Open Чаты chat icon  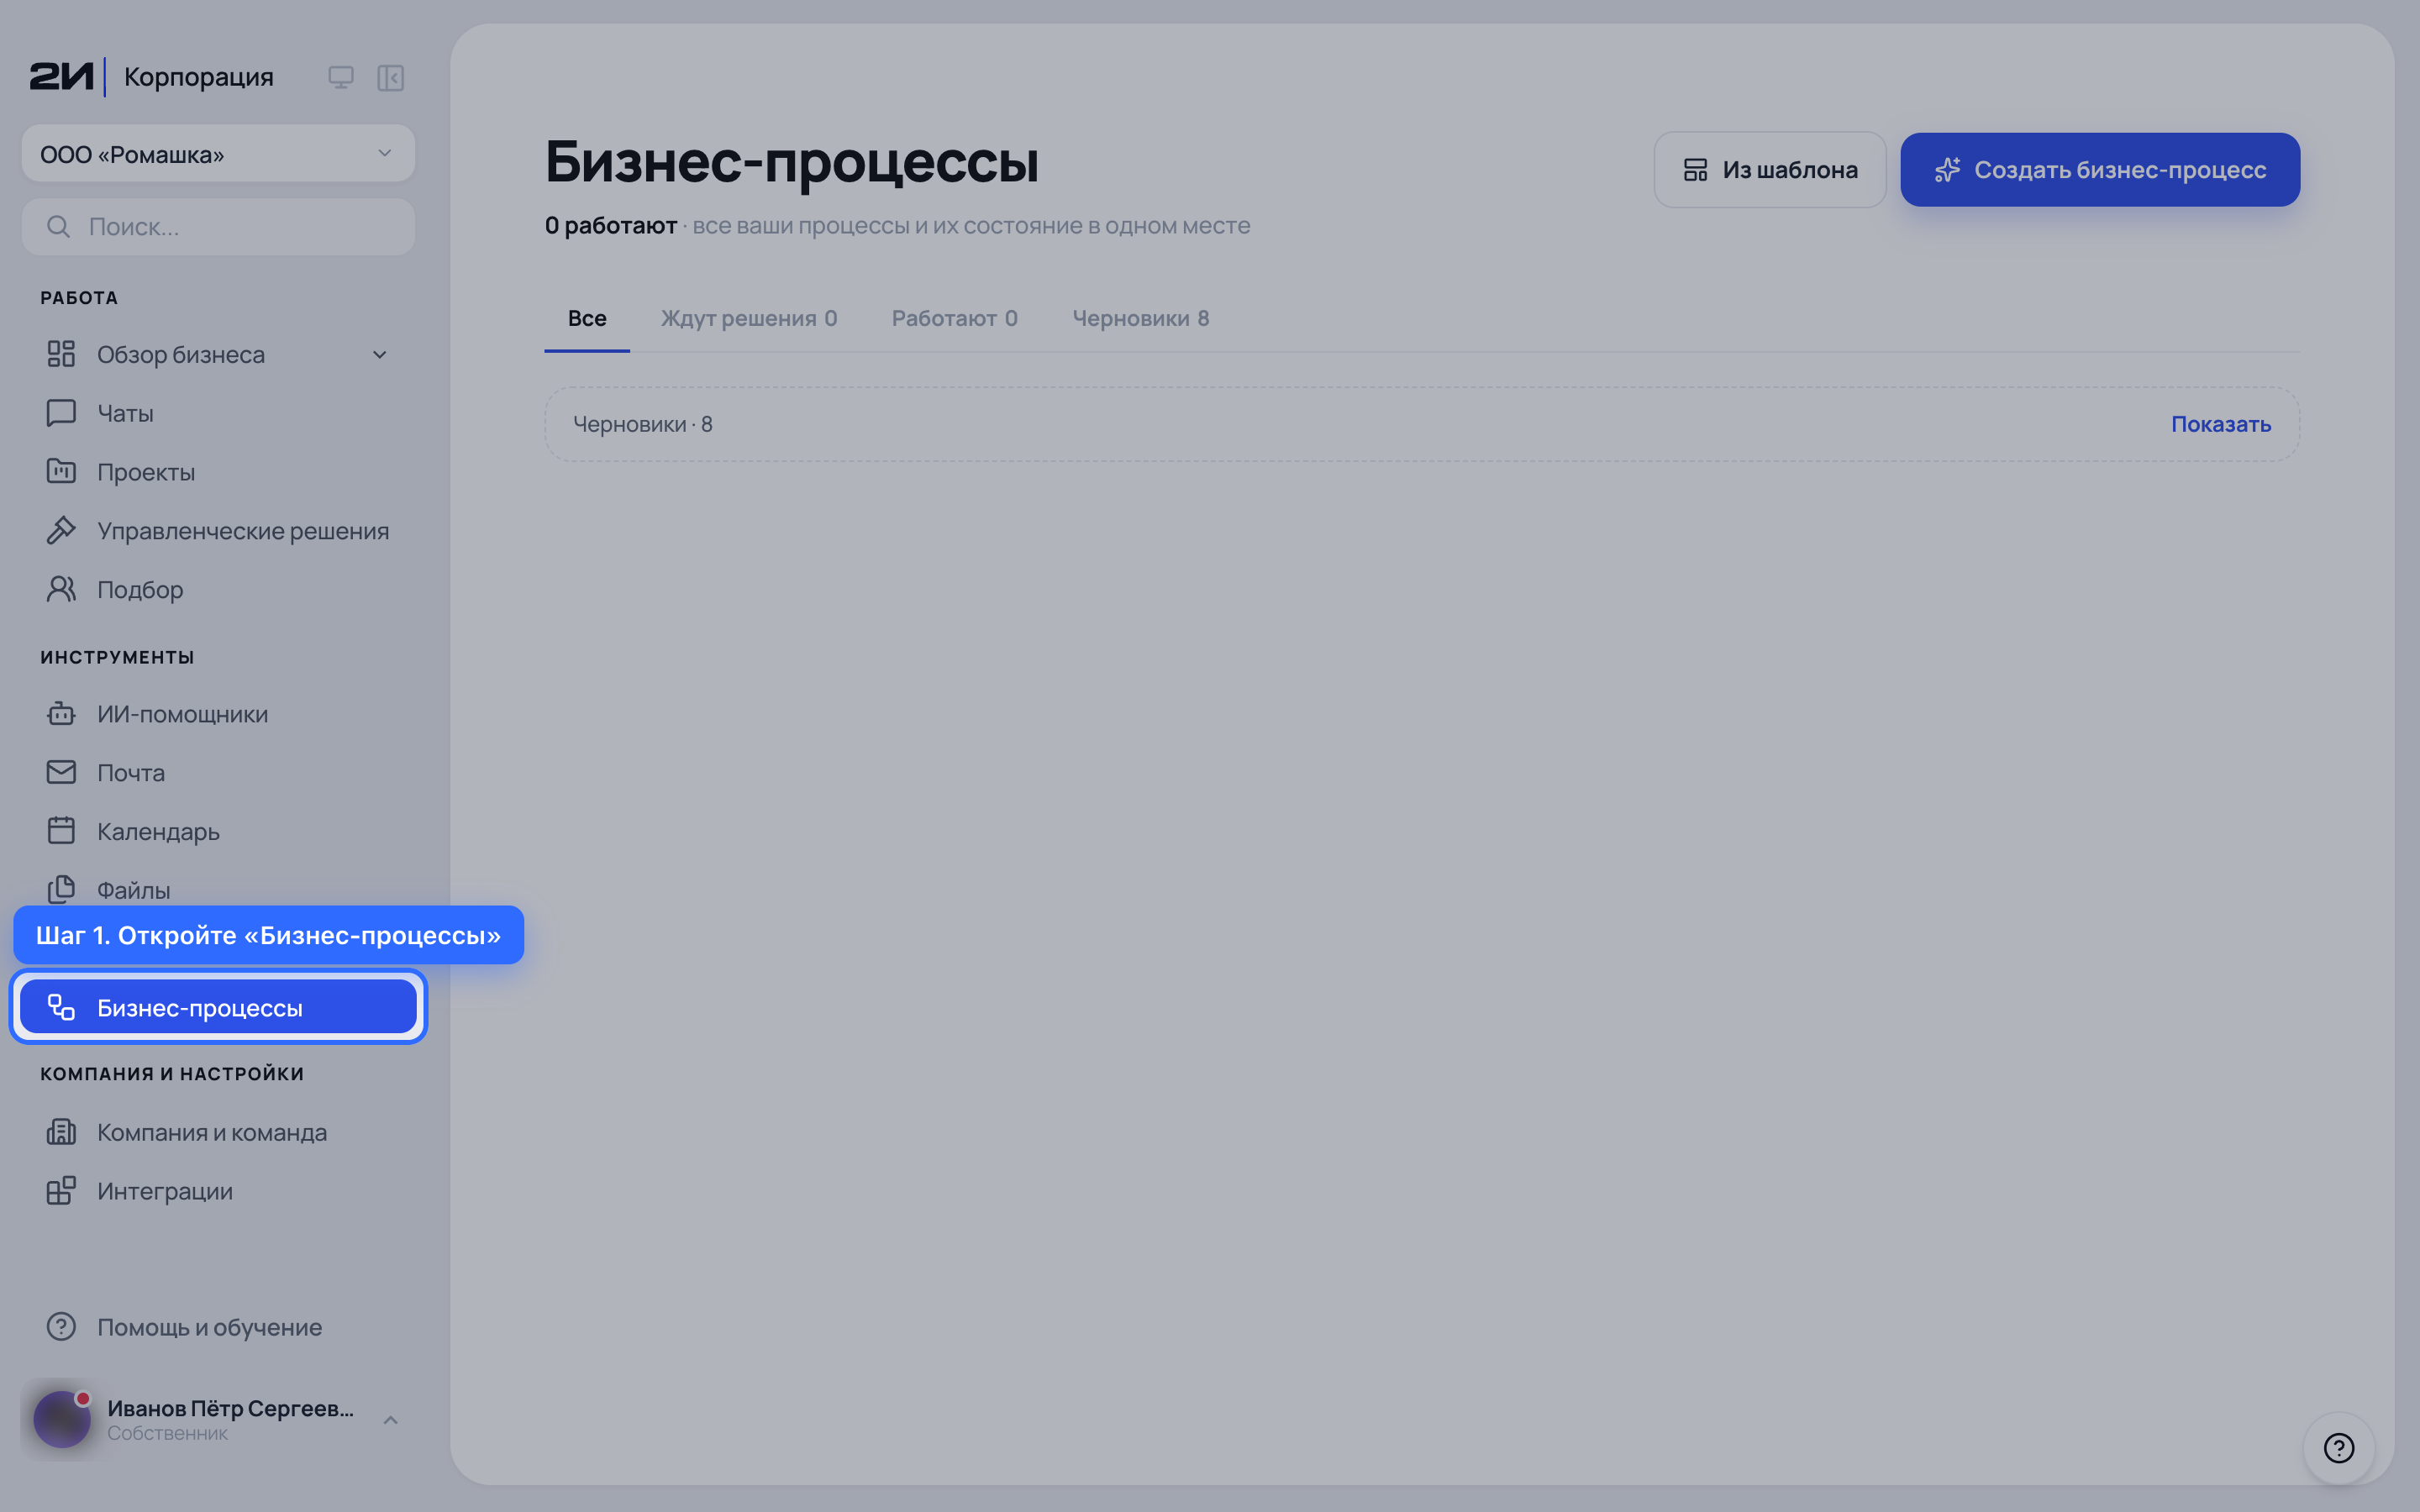click(x=61, y=413)
